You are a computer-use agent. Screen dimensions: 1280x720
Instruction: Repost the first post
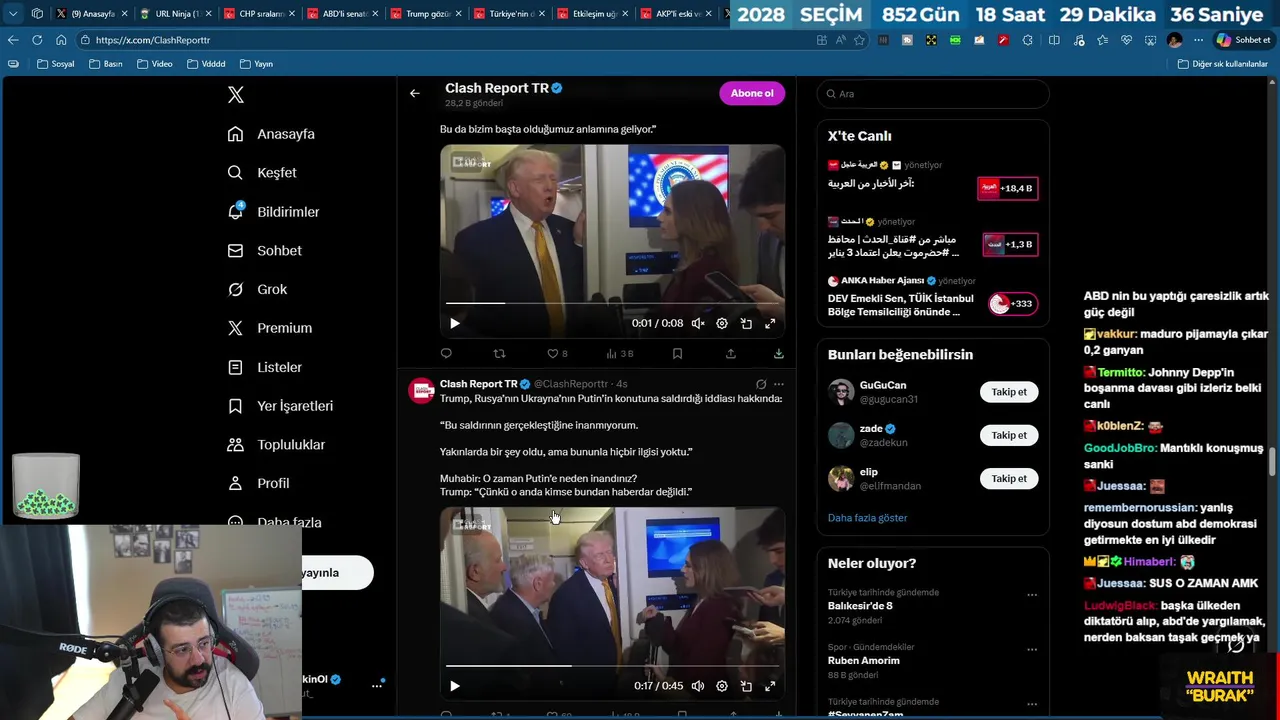pyautogui.click(x=499, y=353)
